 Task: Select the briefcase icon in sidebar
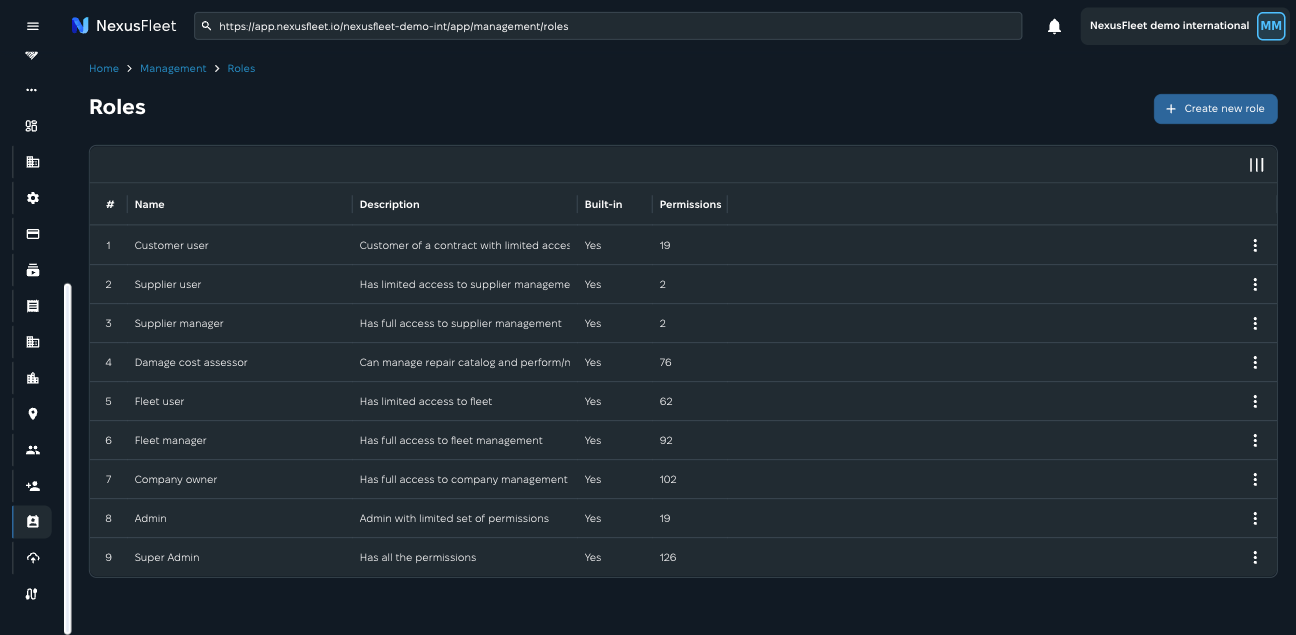point(32,378)
